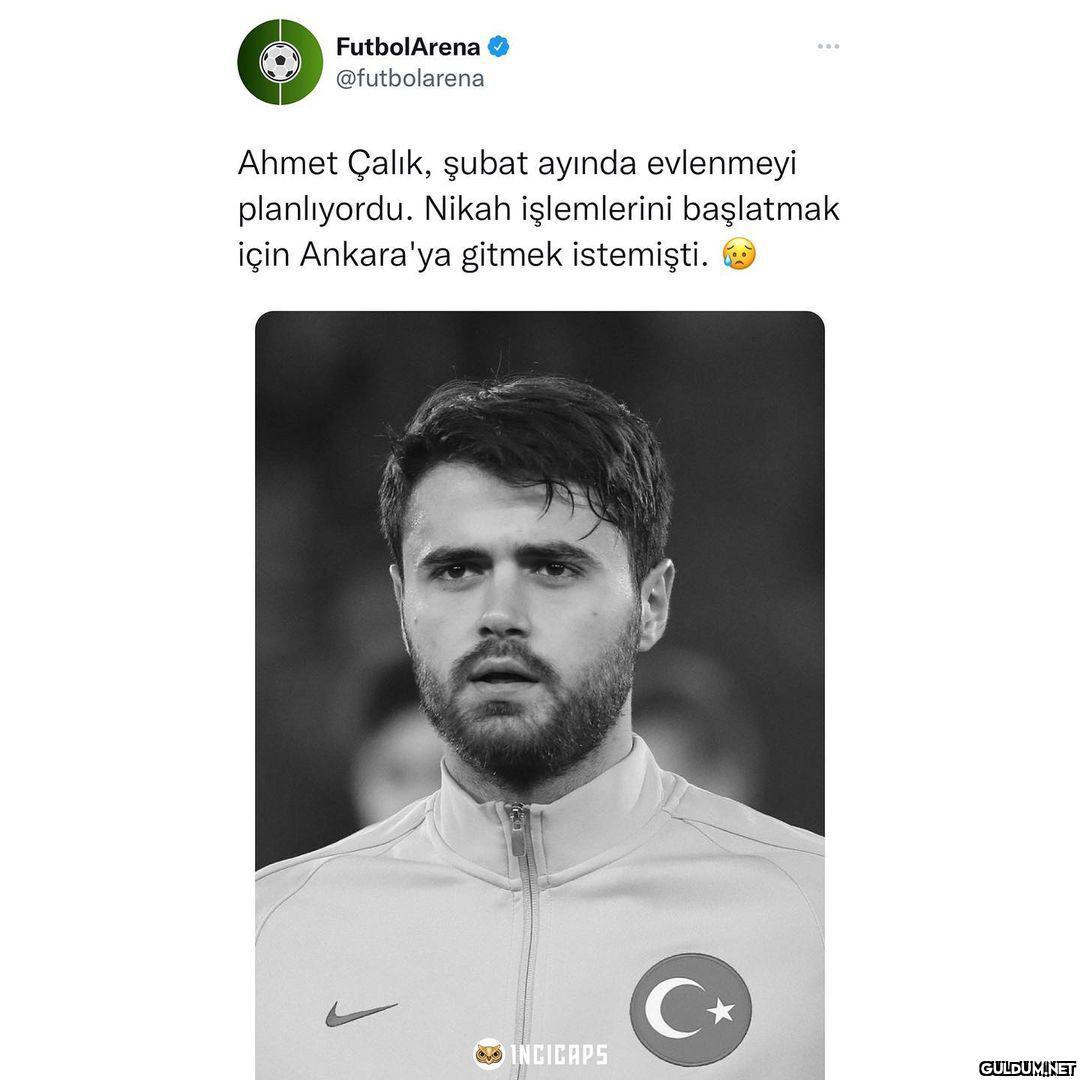
Task: Click the Incicaps owl logo
Action: (488, 1054)
